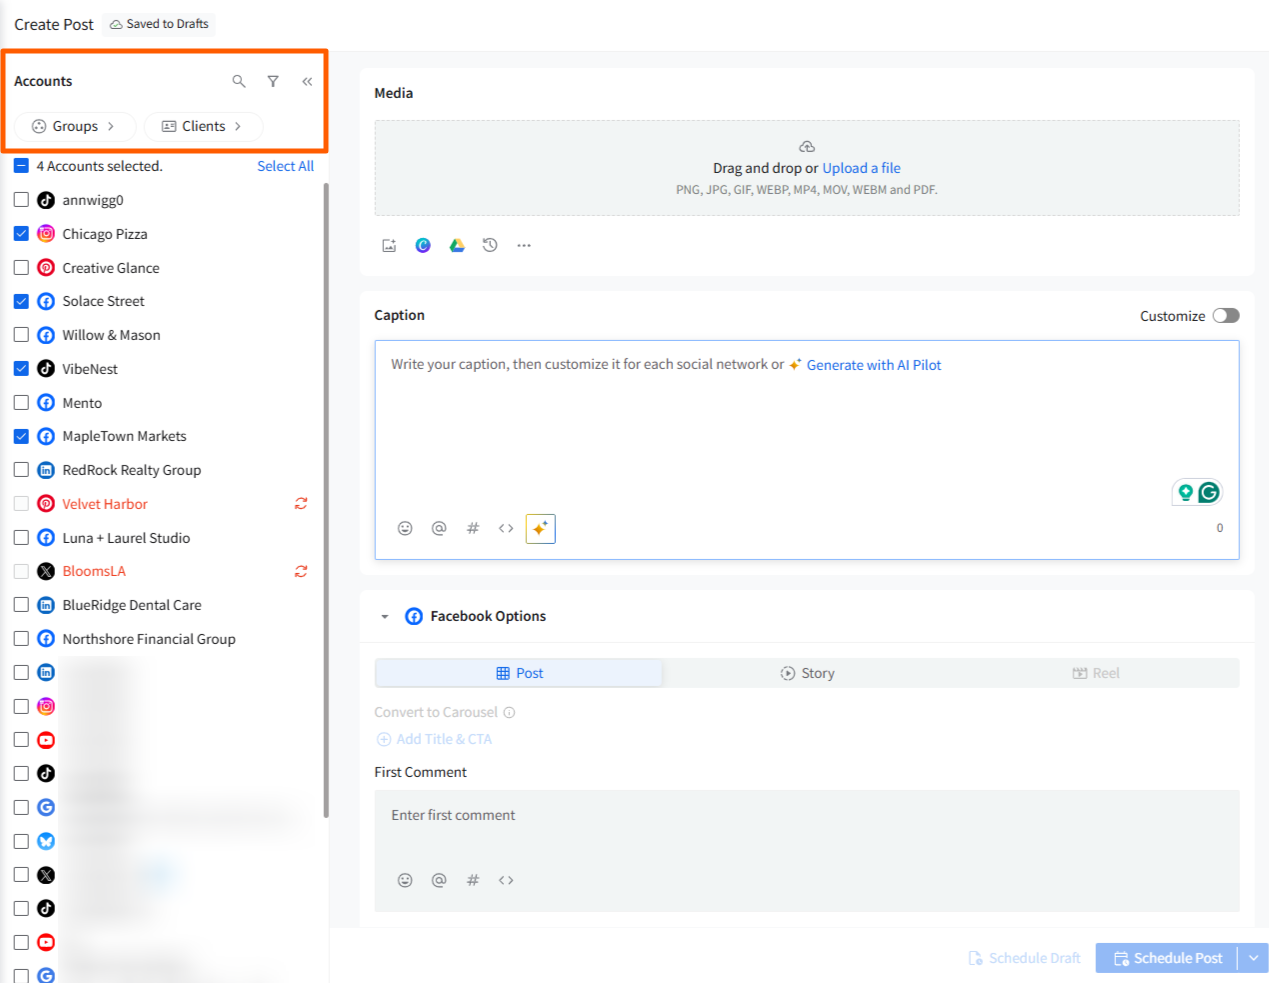Open more media options ellipsis
Screen dimensions: 1269x983
click(x=524, y=245)
